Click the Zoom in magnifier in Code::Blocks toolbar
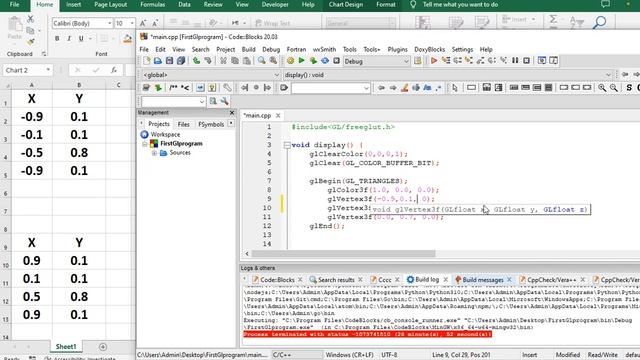640x360 pixels. click(602, 88)
